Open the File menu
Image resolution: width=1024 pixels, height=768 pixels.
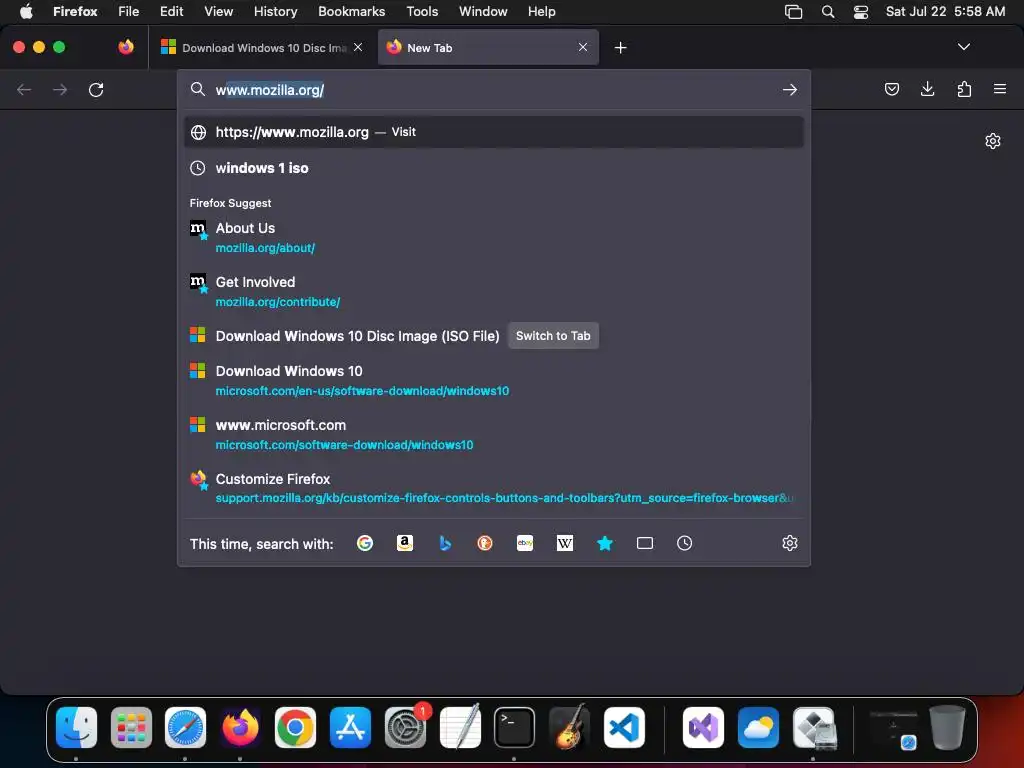[x=128, y=12]
